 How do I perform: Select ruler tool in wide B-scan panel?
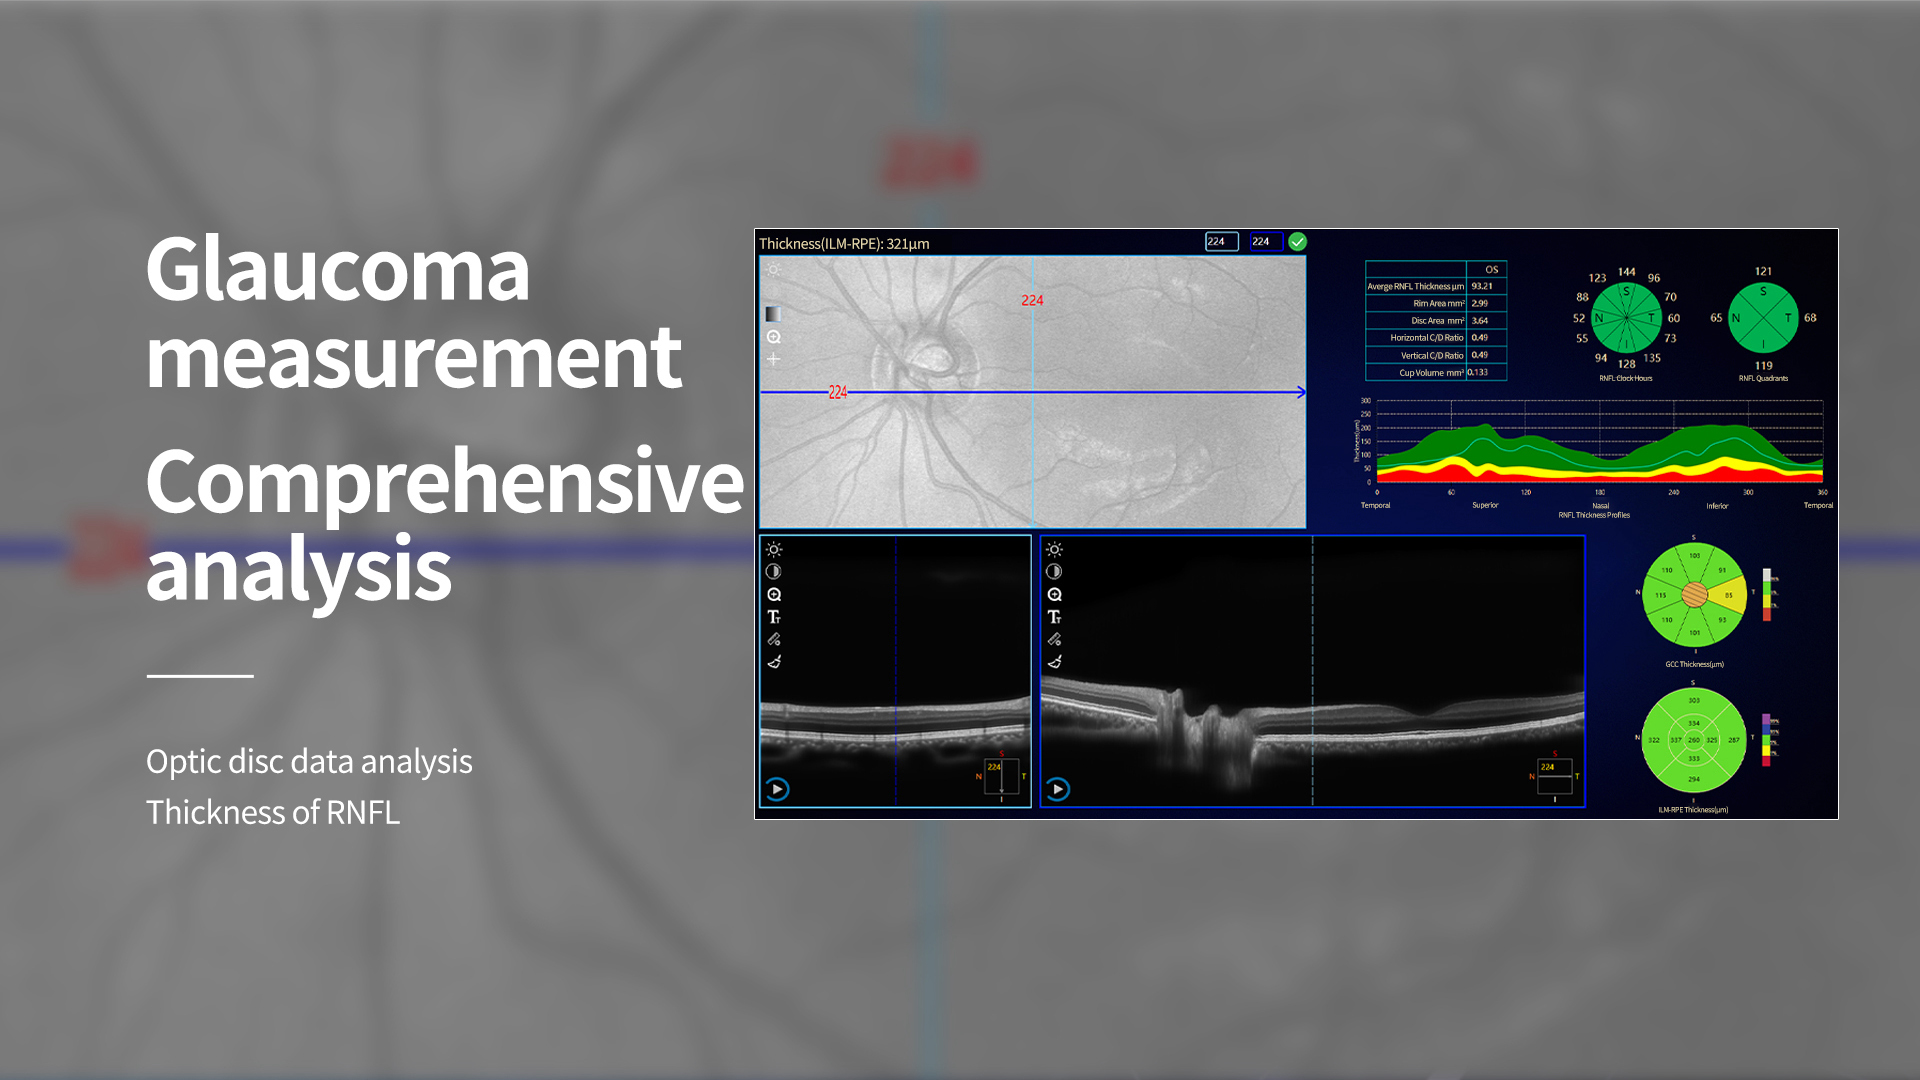click(1054, 639)
